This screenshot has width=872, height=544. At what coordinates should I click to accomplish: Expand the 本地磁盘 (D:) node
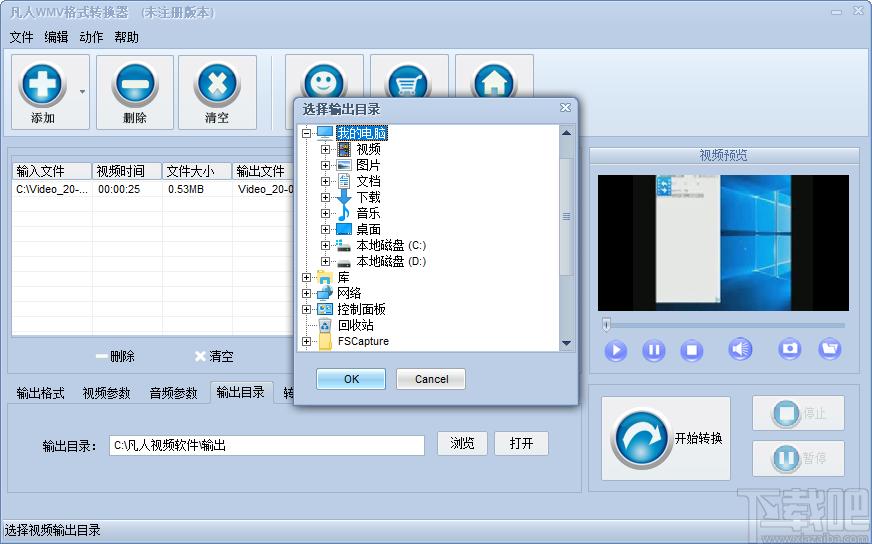325,261
